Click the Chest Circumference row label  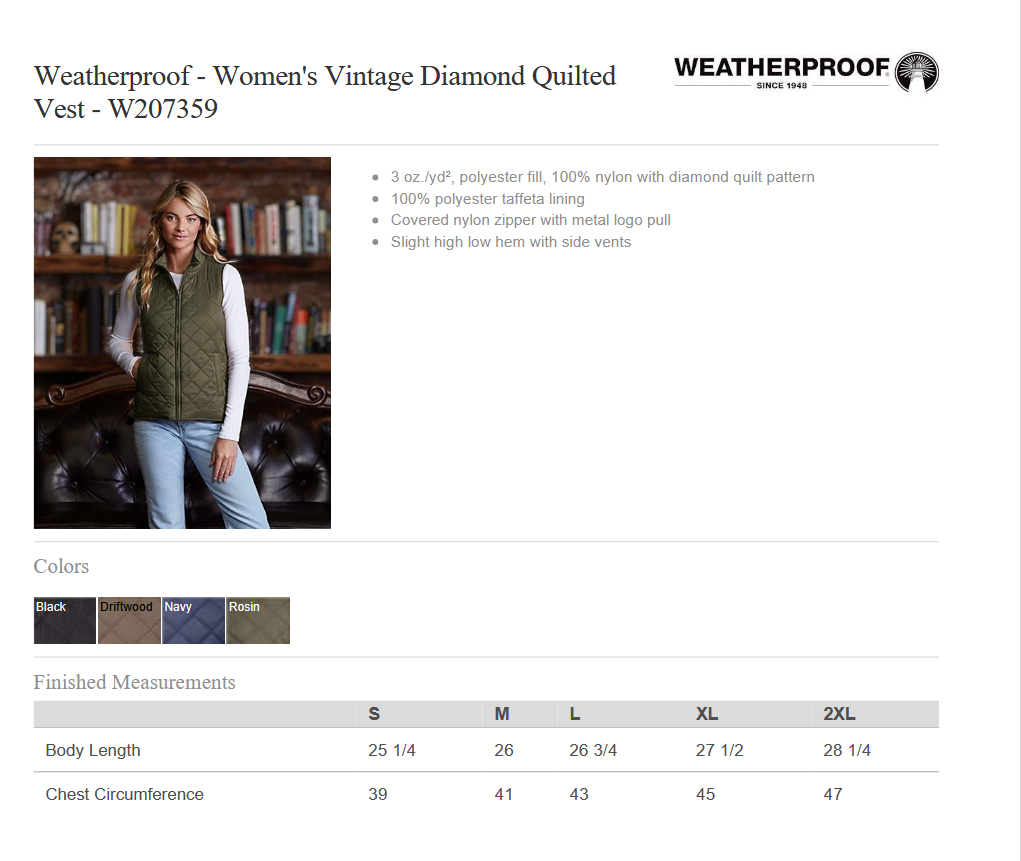[x=124, y=795]
